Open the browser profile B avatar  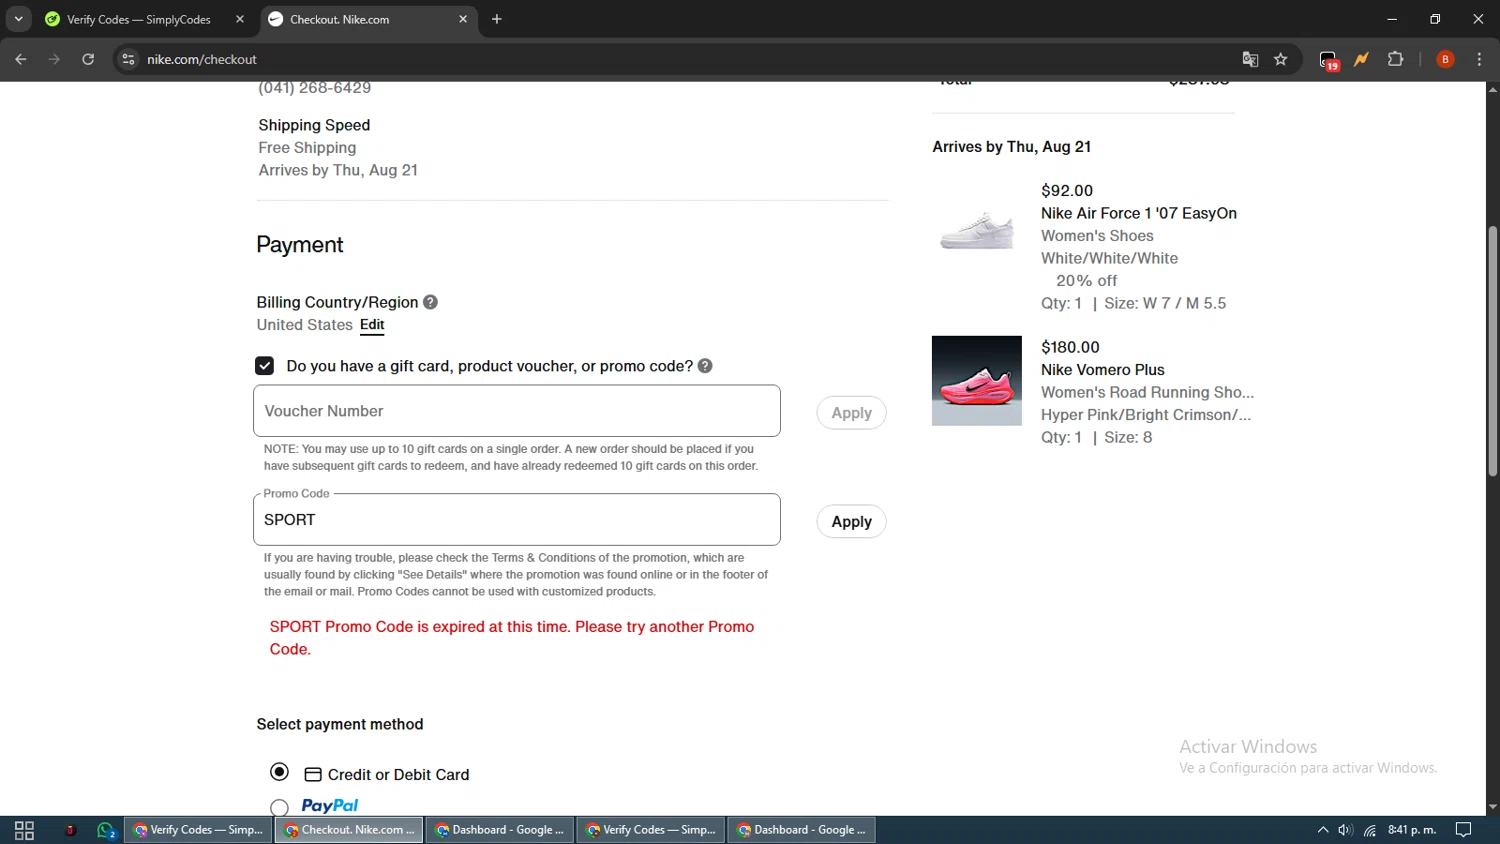pos(1445,59)
